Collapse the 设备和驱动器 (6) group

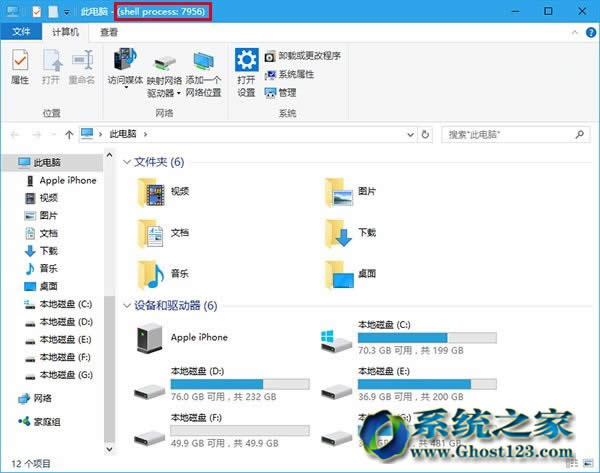pyautogui.click(x=126, y=305)
